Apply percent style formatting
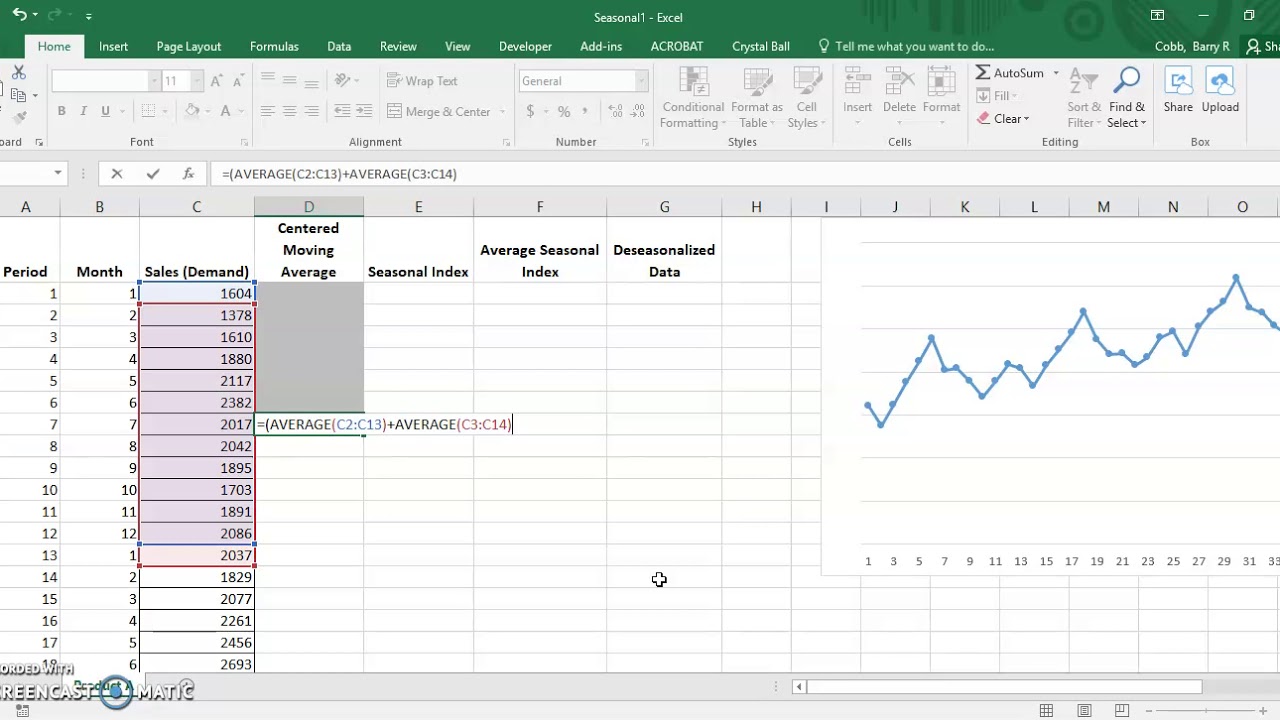 pyautogui.click(x=564, y=112)
